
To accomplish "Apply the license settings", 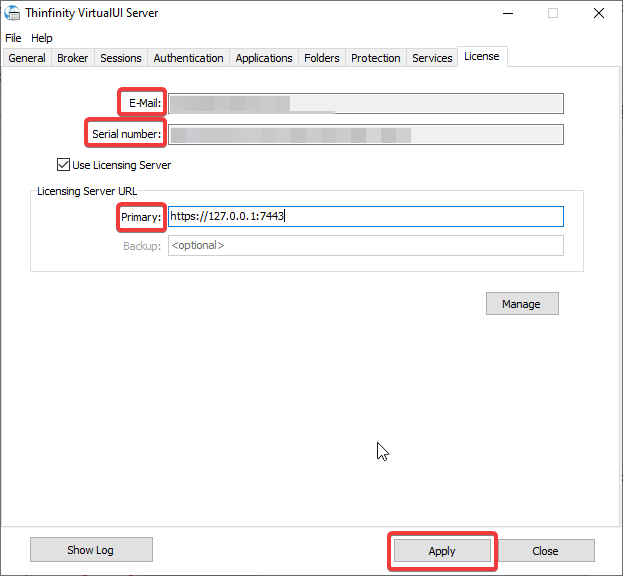I will (442, 551).
